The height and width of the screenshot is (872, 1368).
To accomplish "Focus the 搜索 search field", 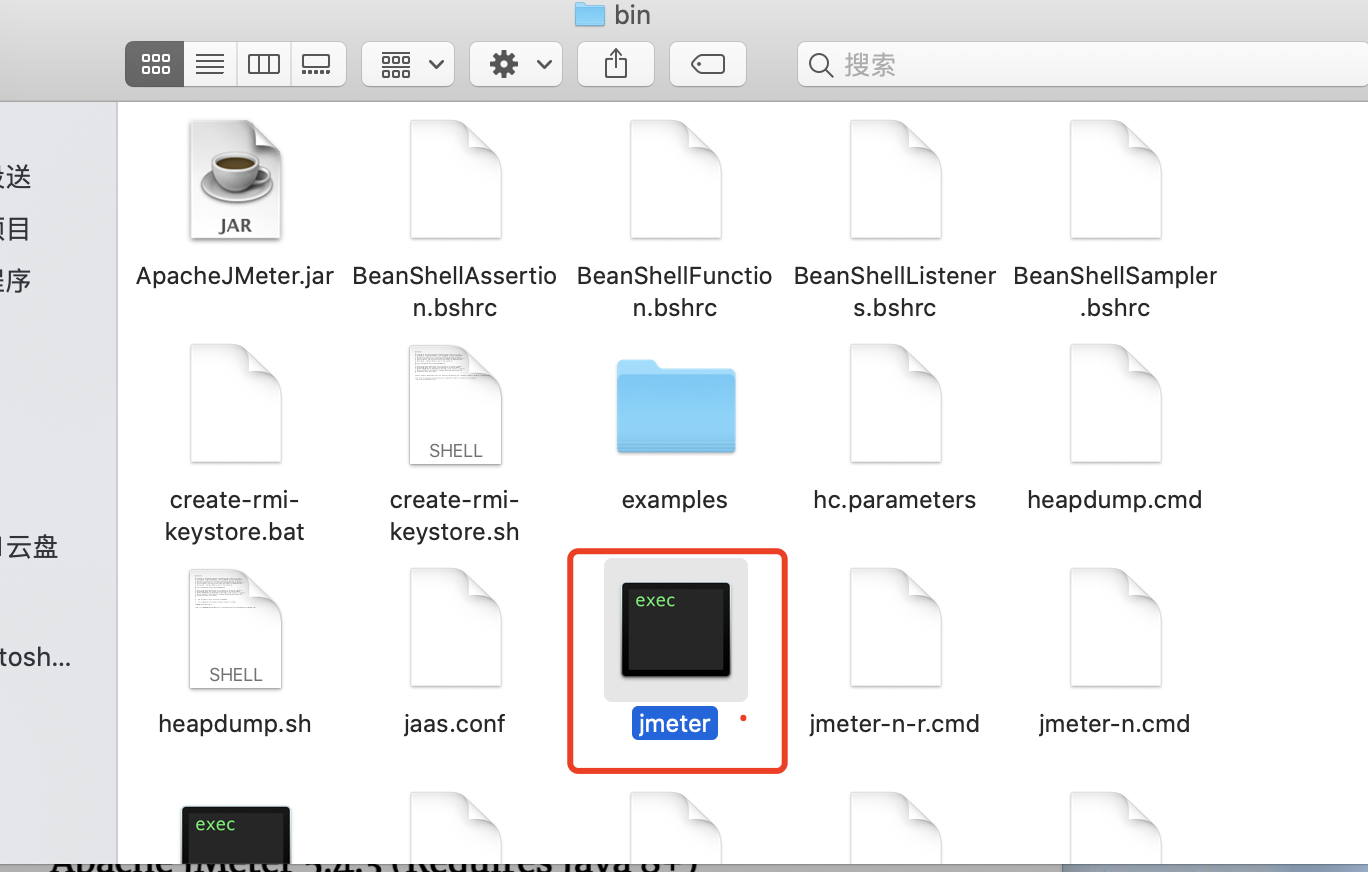I will point(1082,64).
